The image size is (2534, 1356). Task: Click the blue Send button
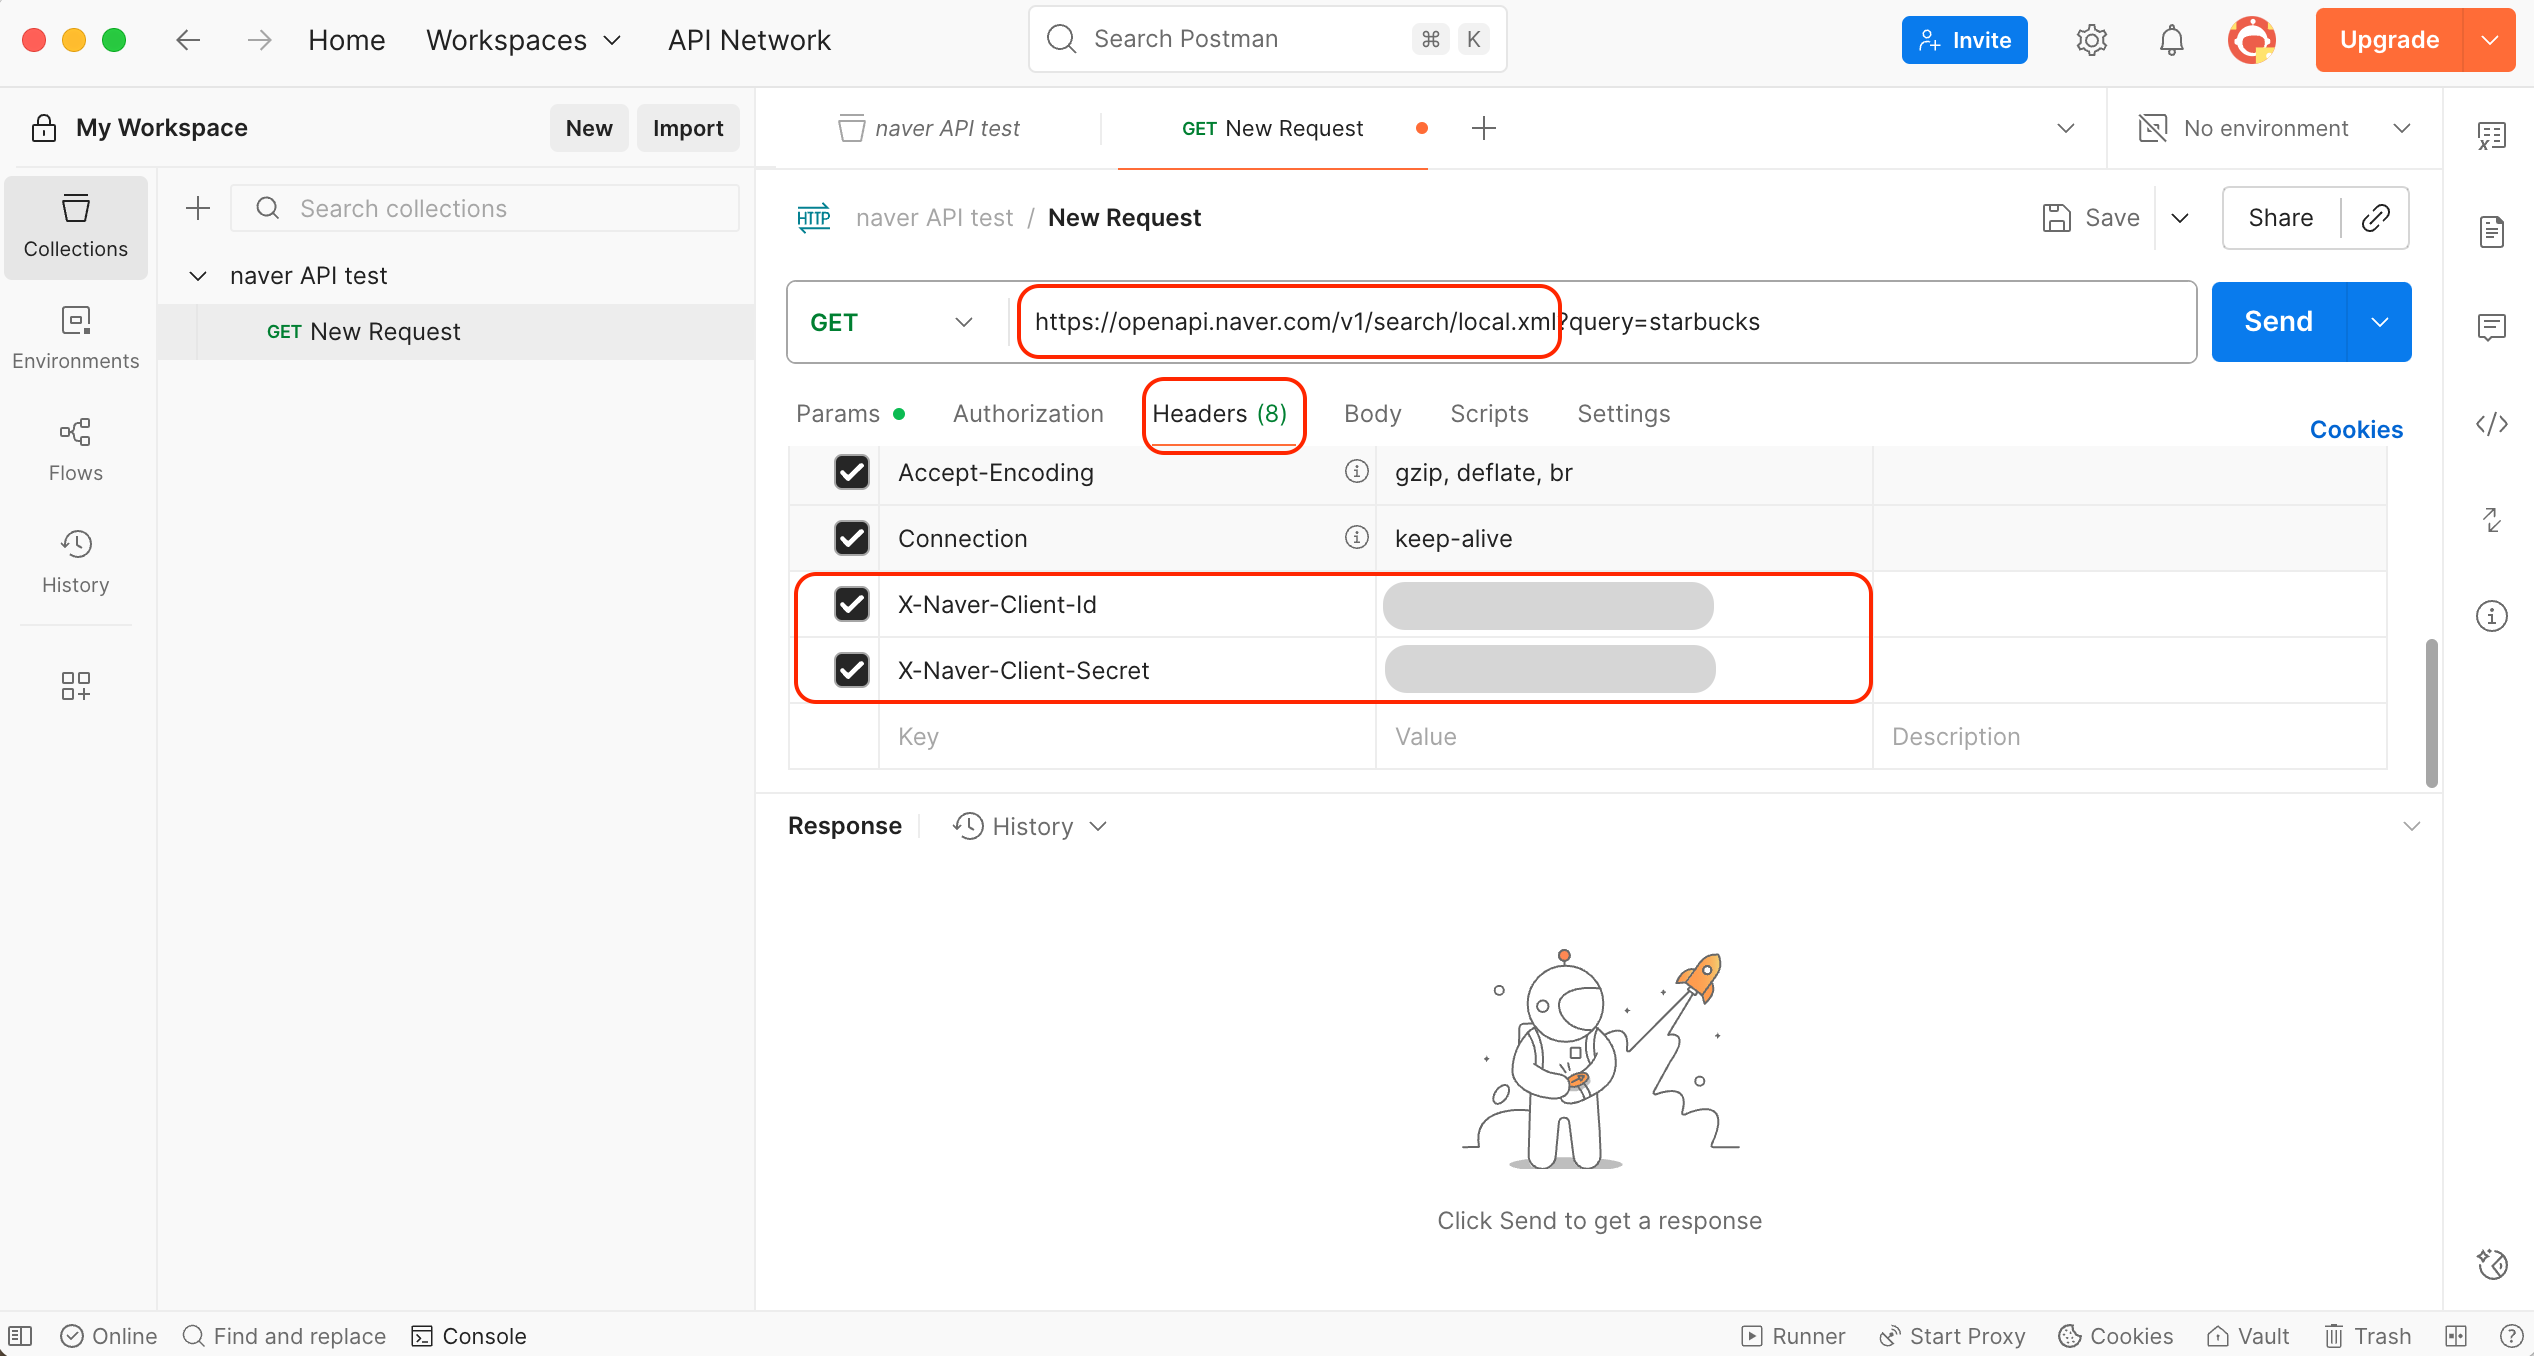pyautogui.click(x=2277, y=322)
